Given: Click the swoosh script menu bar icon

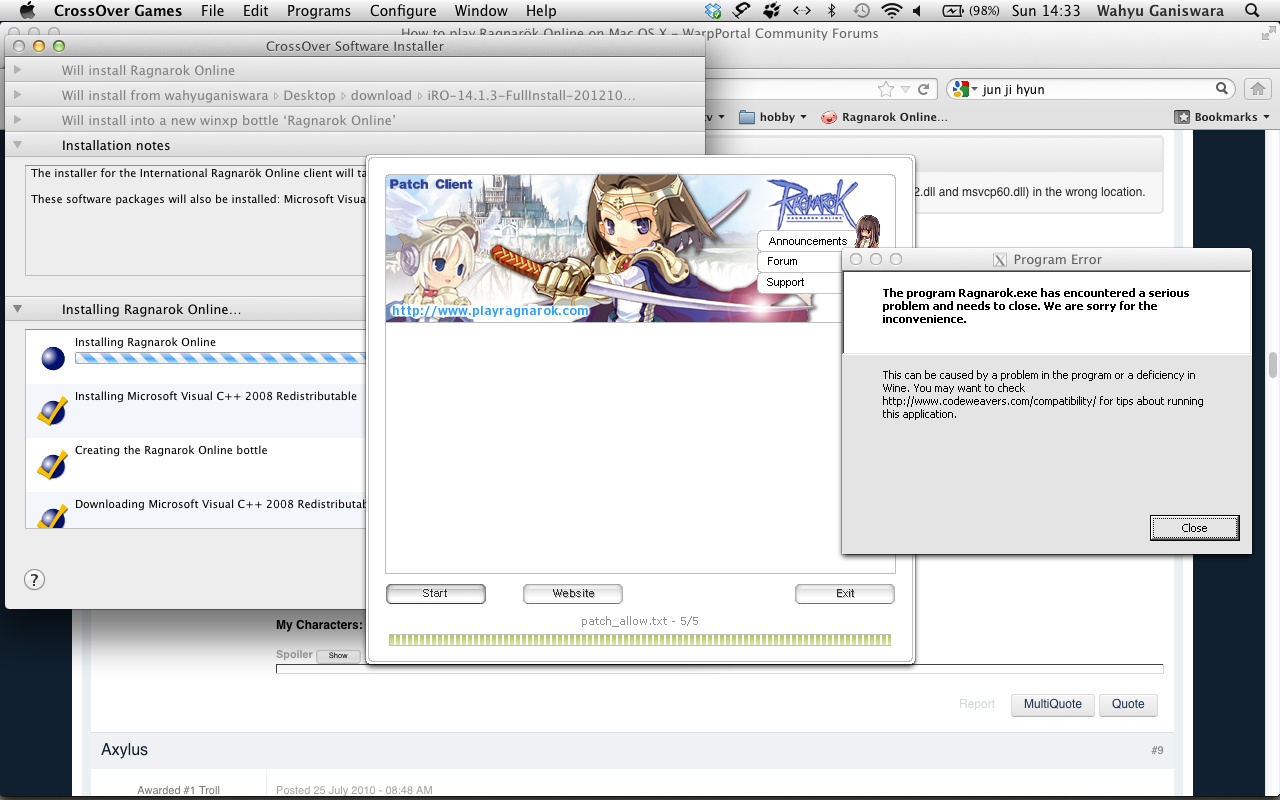Looking at the screenshot, I should coord(742,11).
